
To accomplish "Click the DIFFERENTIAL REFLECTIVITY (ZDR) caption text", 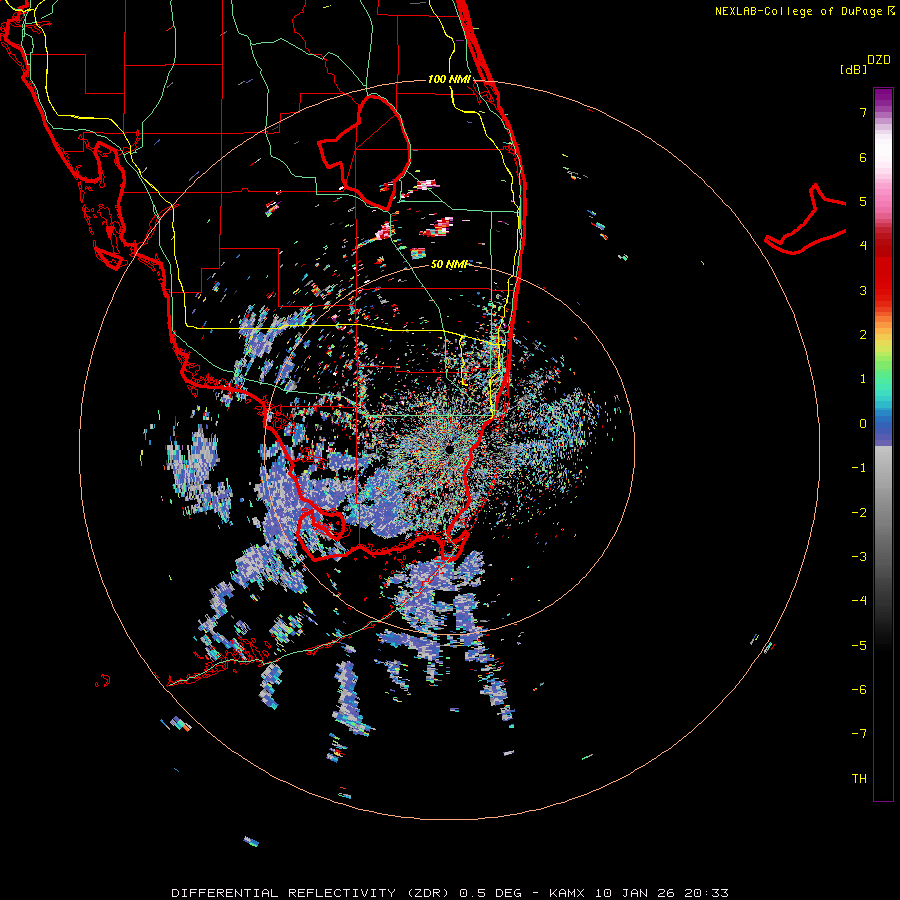I will pyautogui.click(x=312, y=893).
